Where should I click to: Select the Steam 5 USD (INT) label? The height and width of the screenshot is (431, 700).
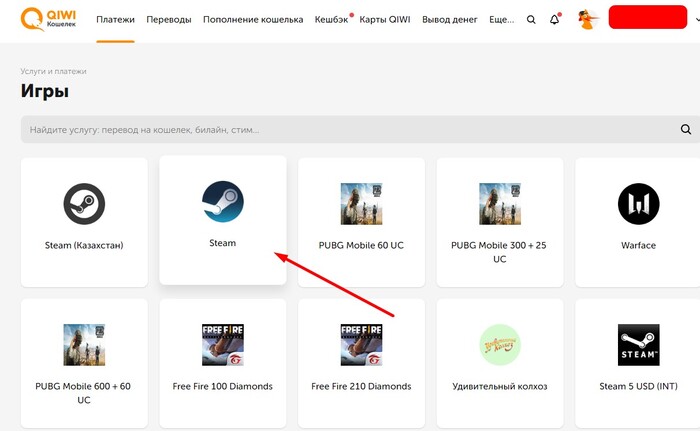coord(638,386)
